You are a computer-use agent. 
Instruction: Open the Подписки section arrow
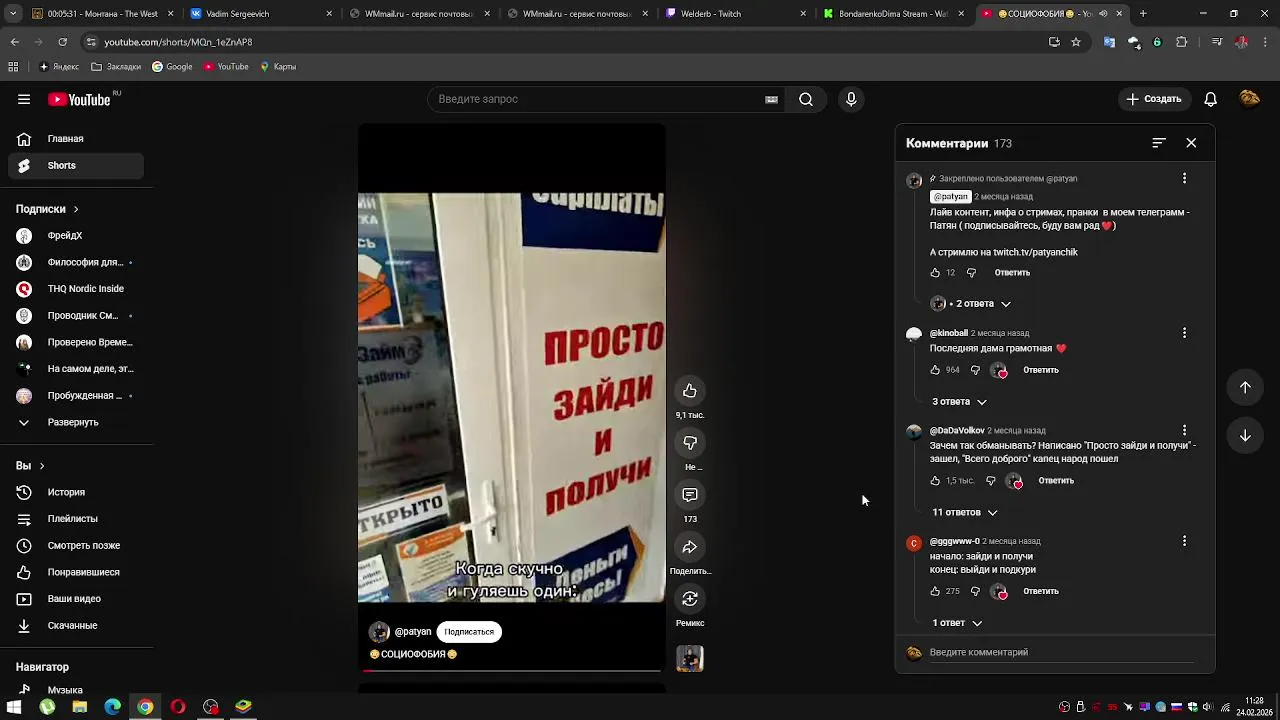click(x=75, y=209)
